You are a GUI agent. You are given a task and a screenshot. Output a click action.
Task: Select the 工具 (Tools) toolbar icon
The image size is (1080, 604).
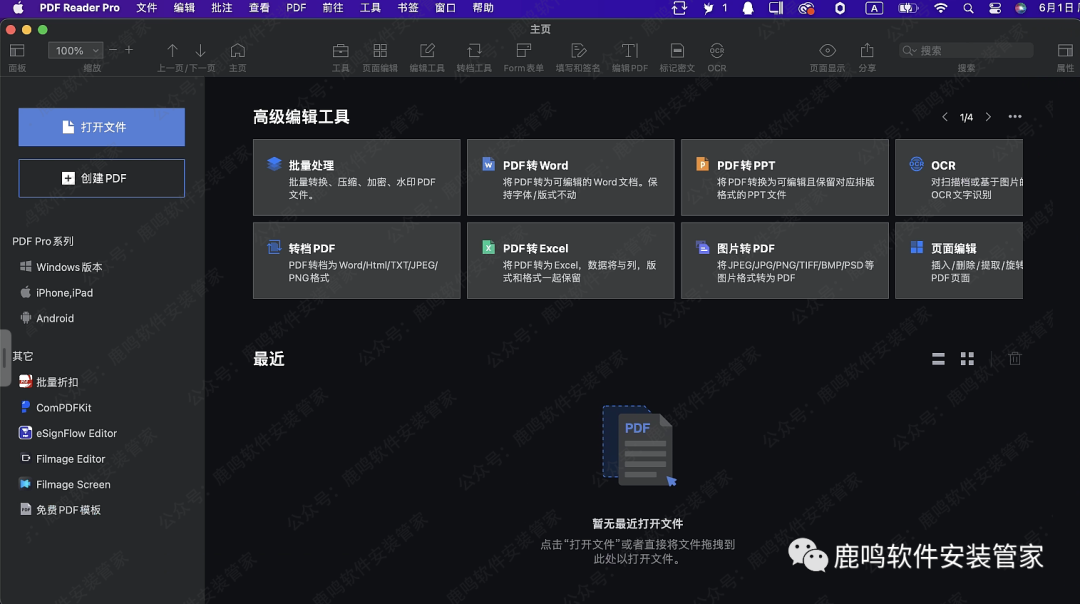340,55
